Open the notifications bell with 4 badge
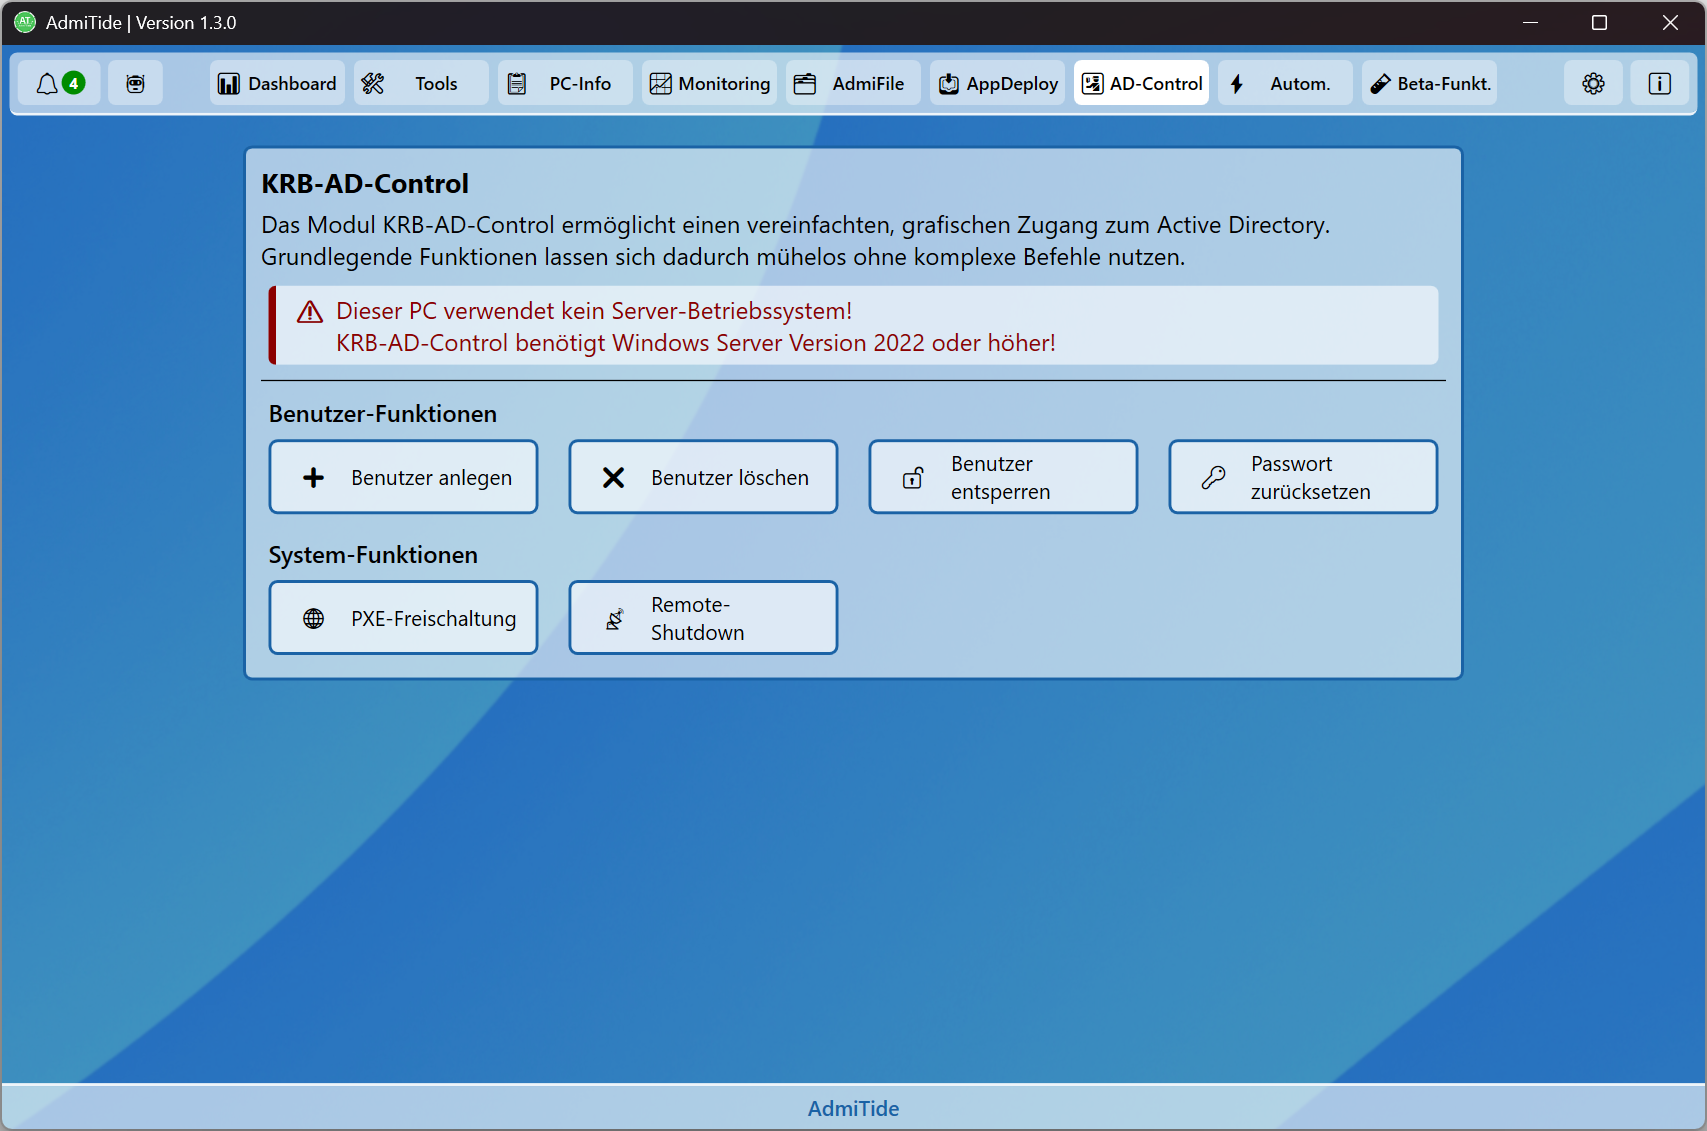This screenshot has height=1131, width=1707. coord(60,83)
